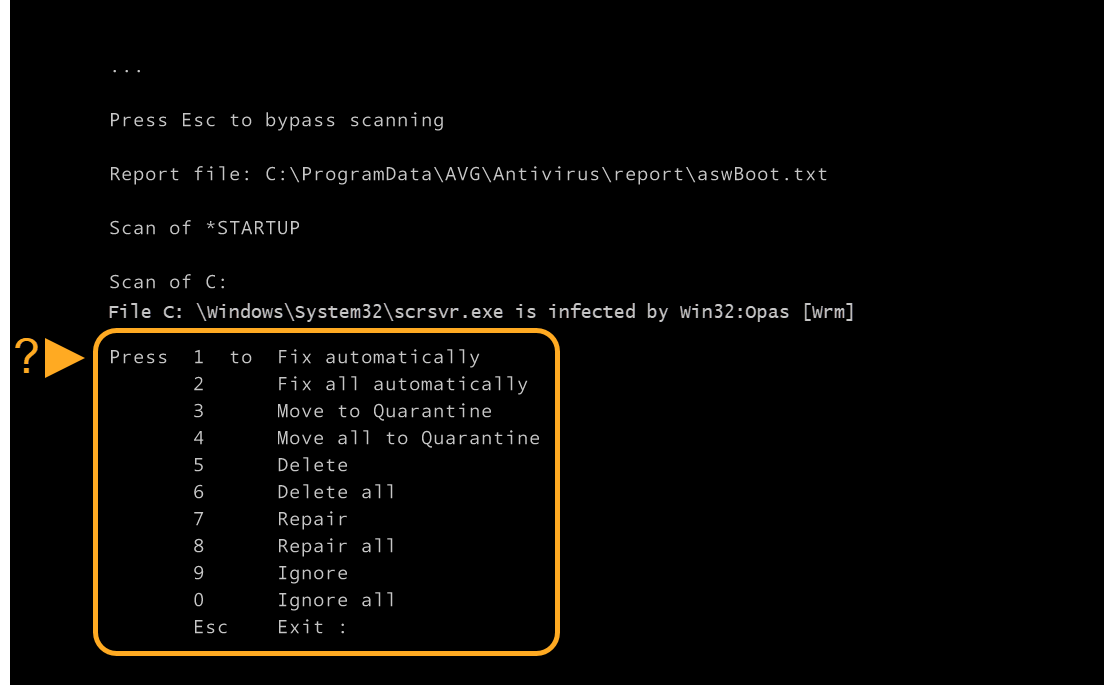
Task: Choose the "Ignore all" option
Action: [x=336, y=600]
